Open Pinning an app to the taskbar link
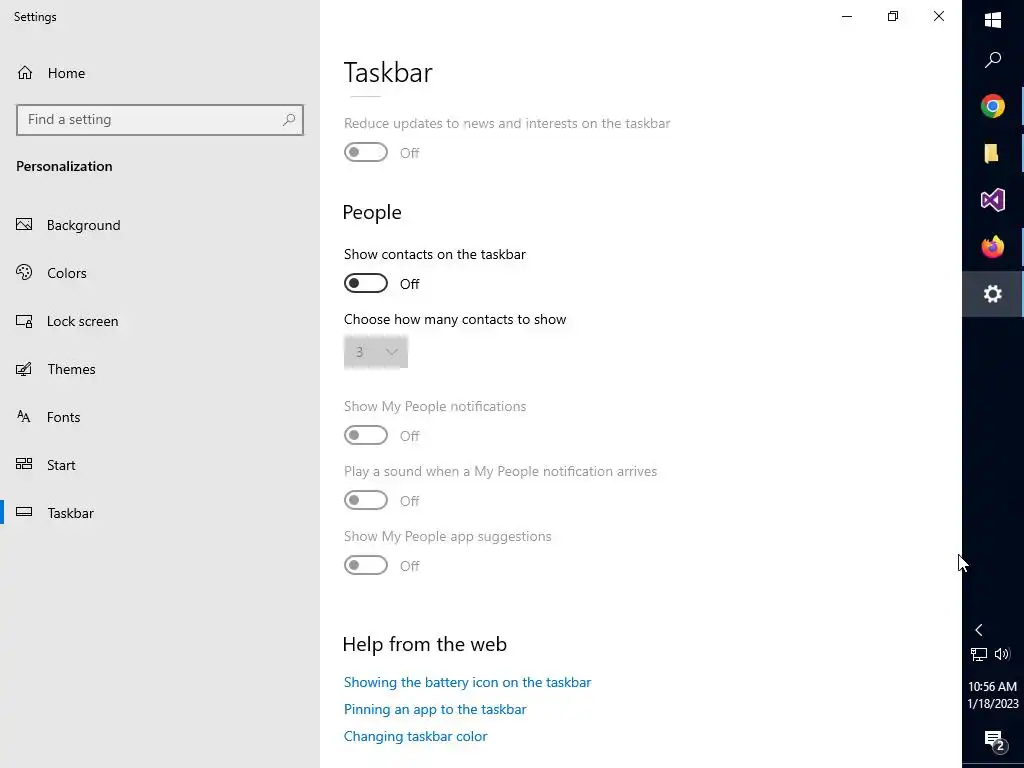The width and height of the screenshot is (1024, 768). 435,709
